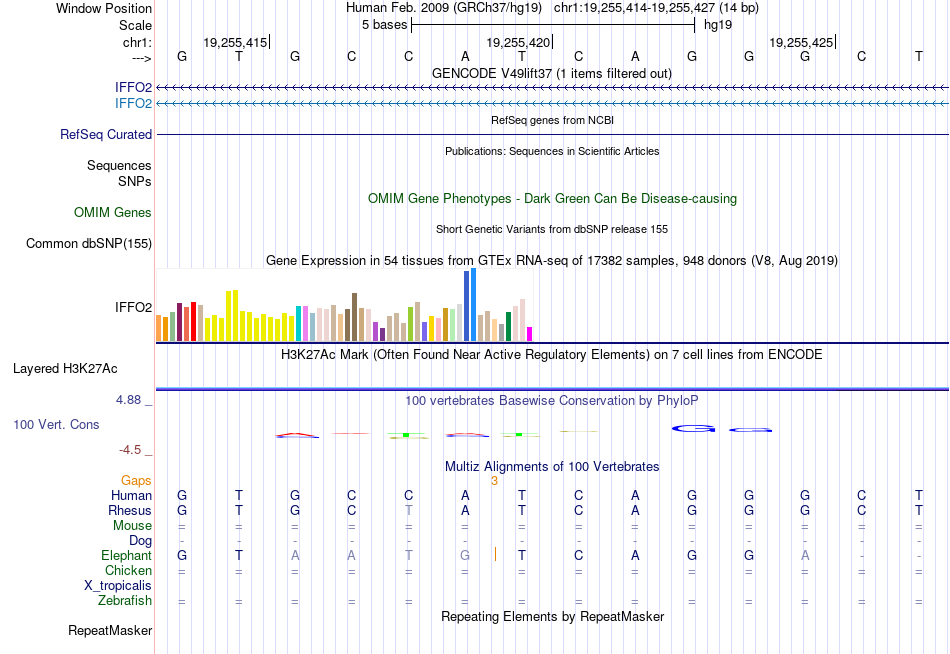This screenshot has height=654, width=950.
Task: Click the Sequences publications track label
Action: pos(119,165)
